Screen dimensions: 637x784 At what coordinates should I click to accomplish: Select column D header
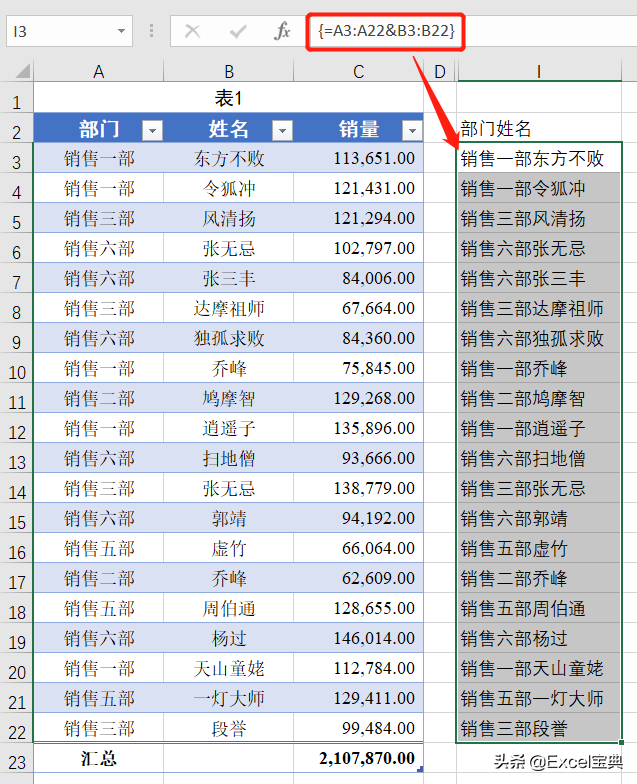pyautogui.click(x=440, y=72)
